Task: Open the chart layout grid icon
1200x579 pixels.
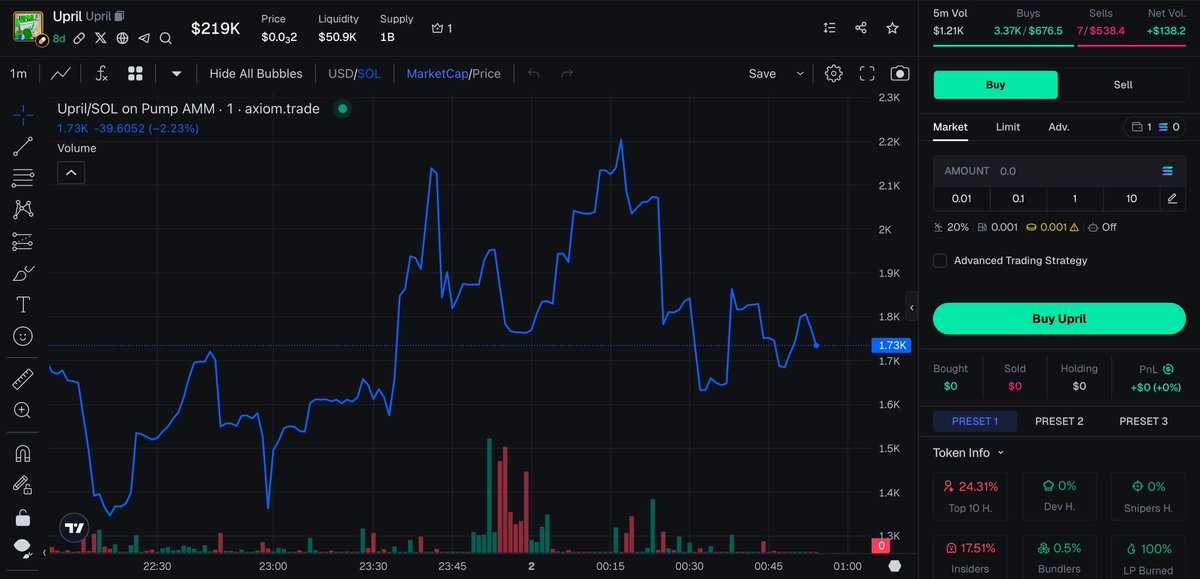Action: pos(135,73)
